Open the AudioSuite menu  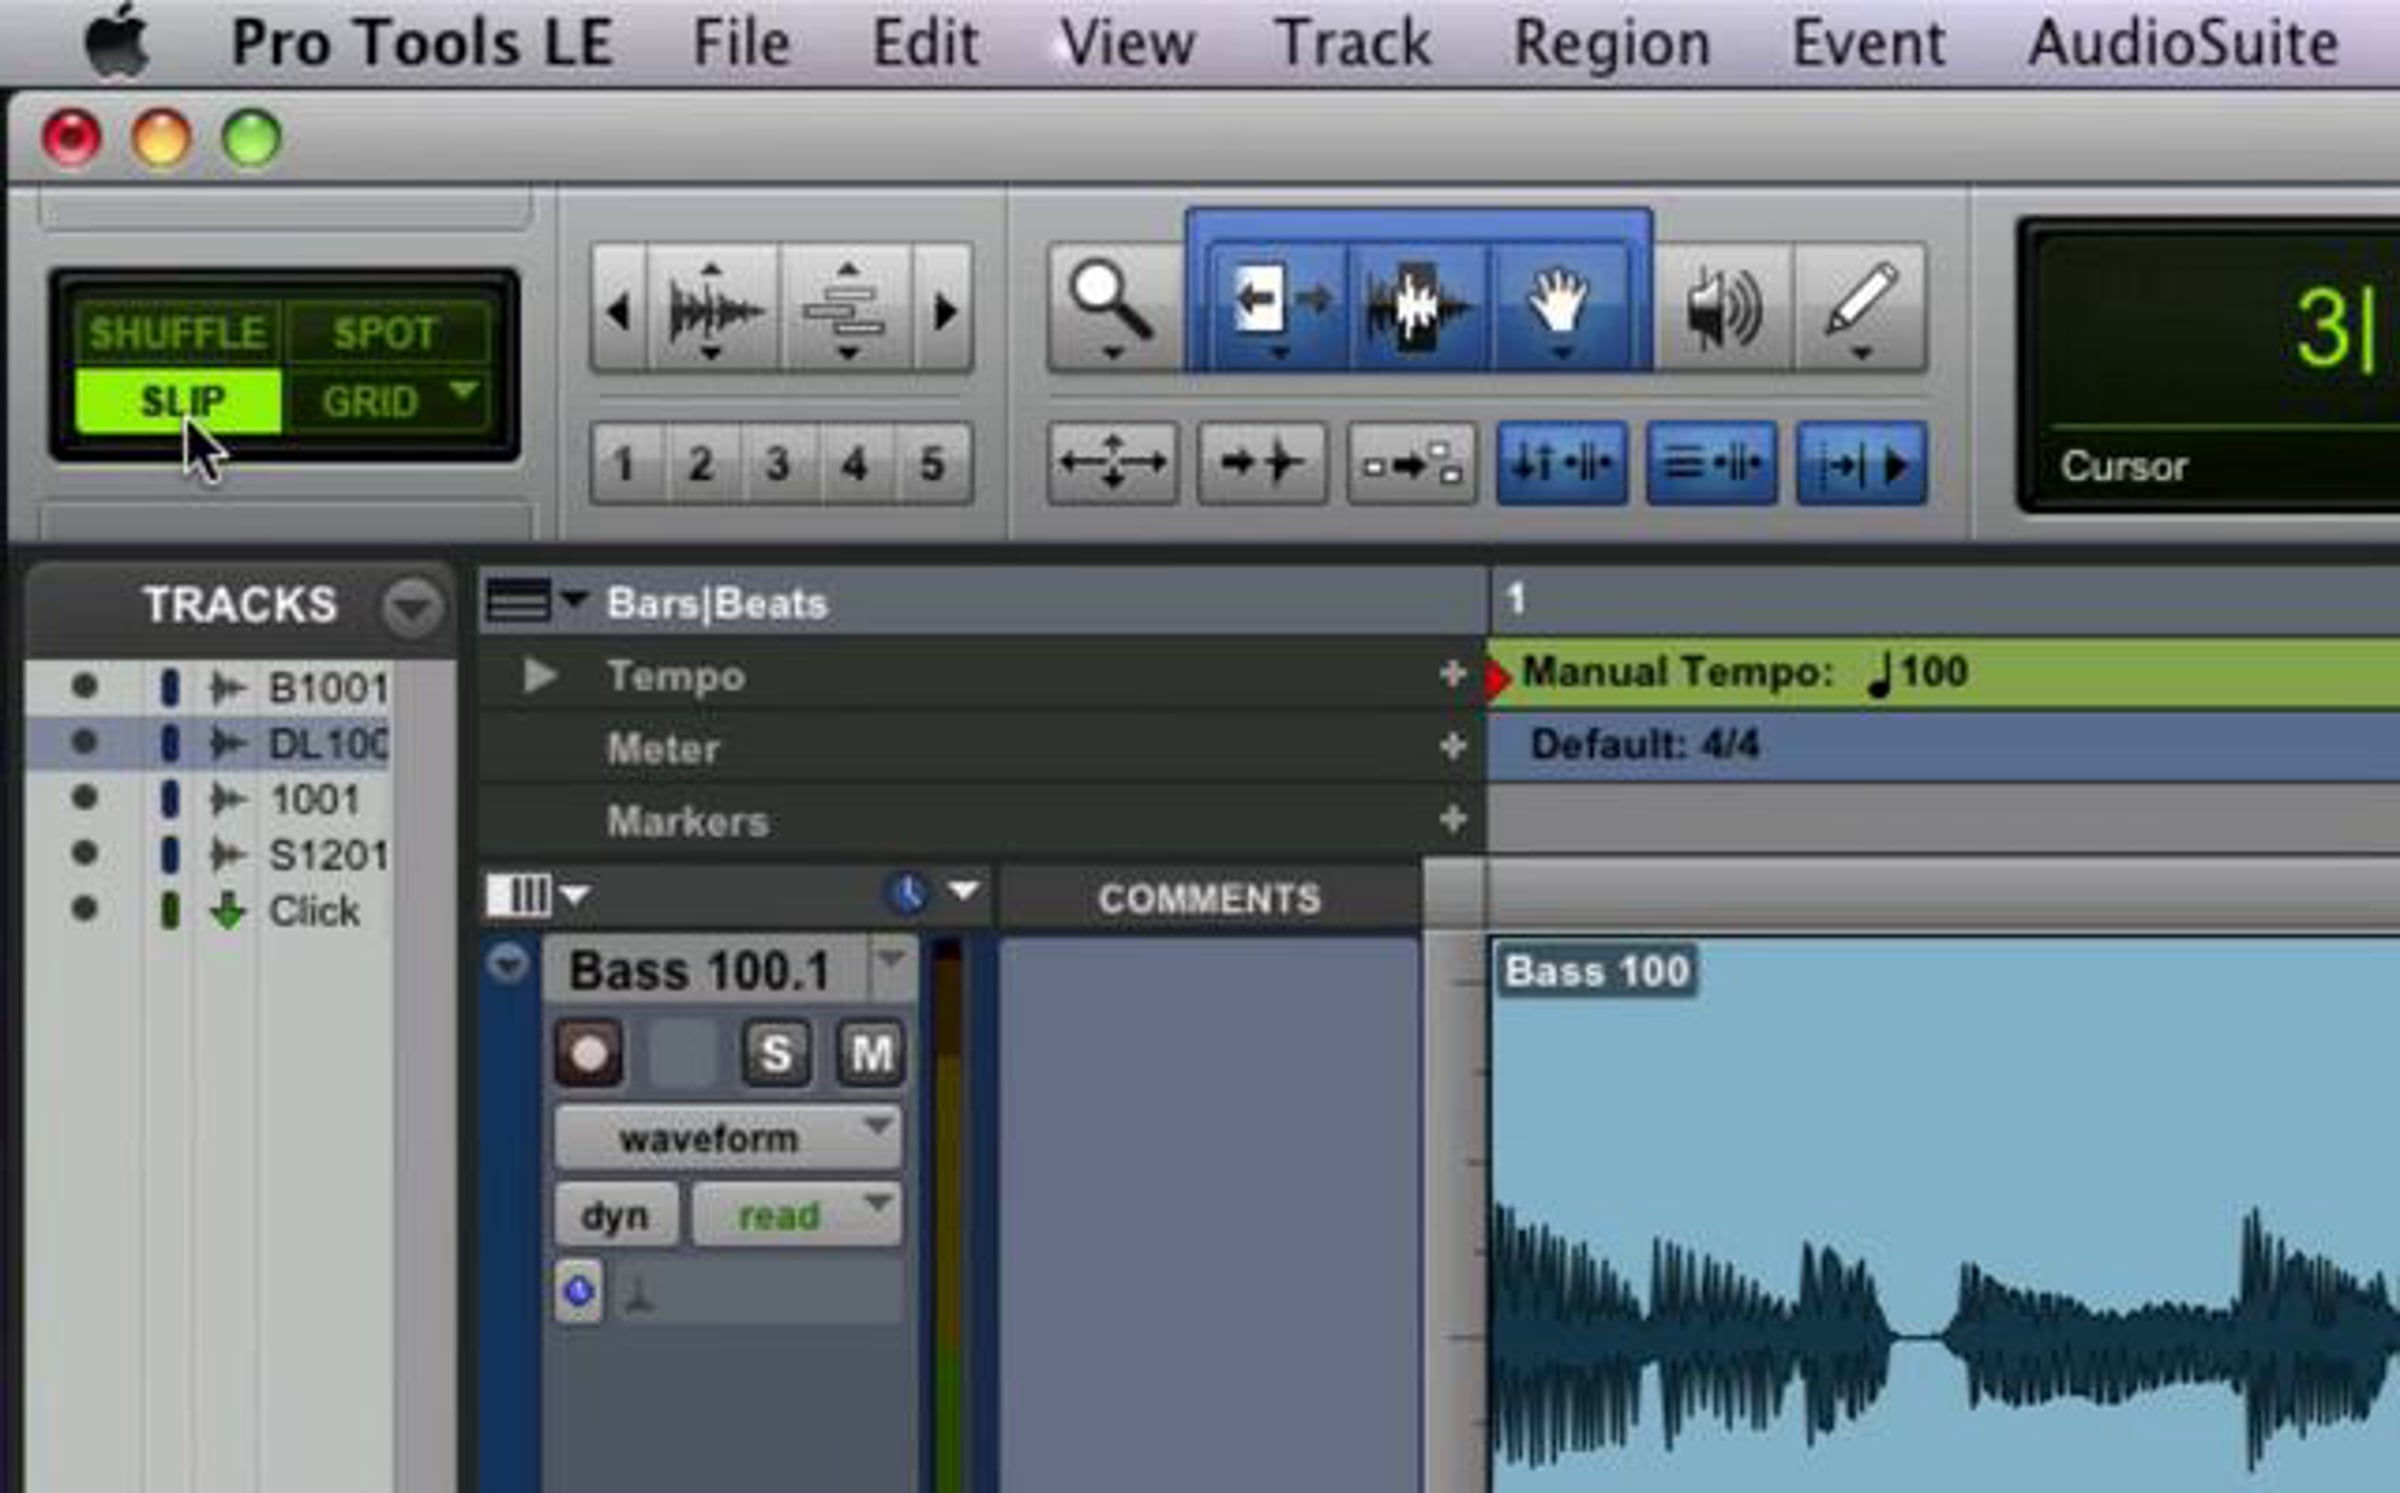tap(2182, 44)
